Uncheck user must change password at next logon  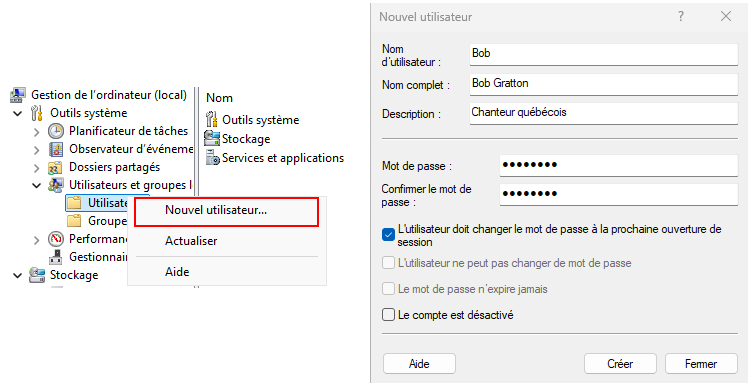[388, 235]
